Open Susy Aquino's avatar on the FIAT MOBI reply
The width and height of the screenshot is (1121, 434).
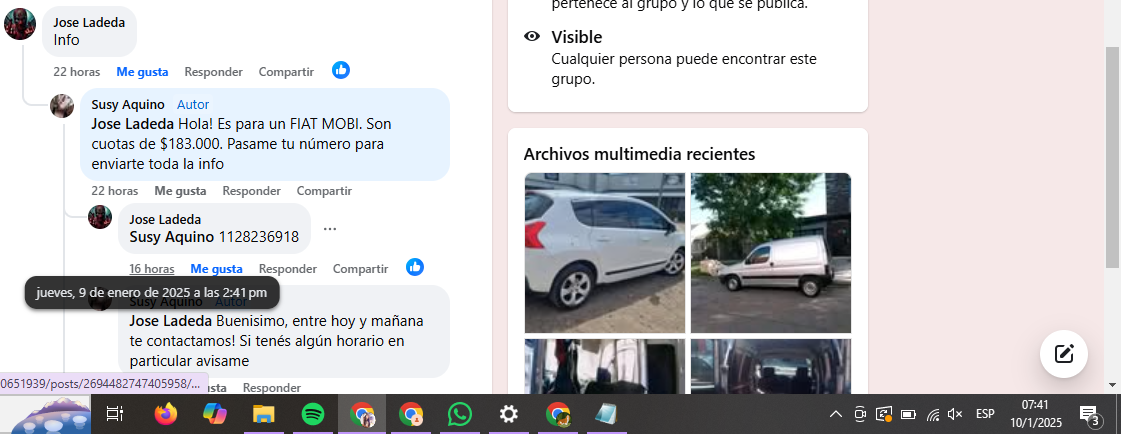(62, 106)
